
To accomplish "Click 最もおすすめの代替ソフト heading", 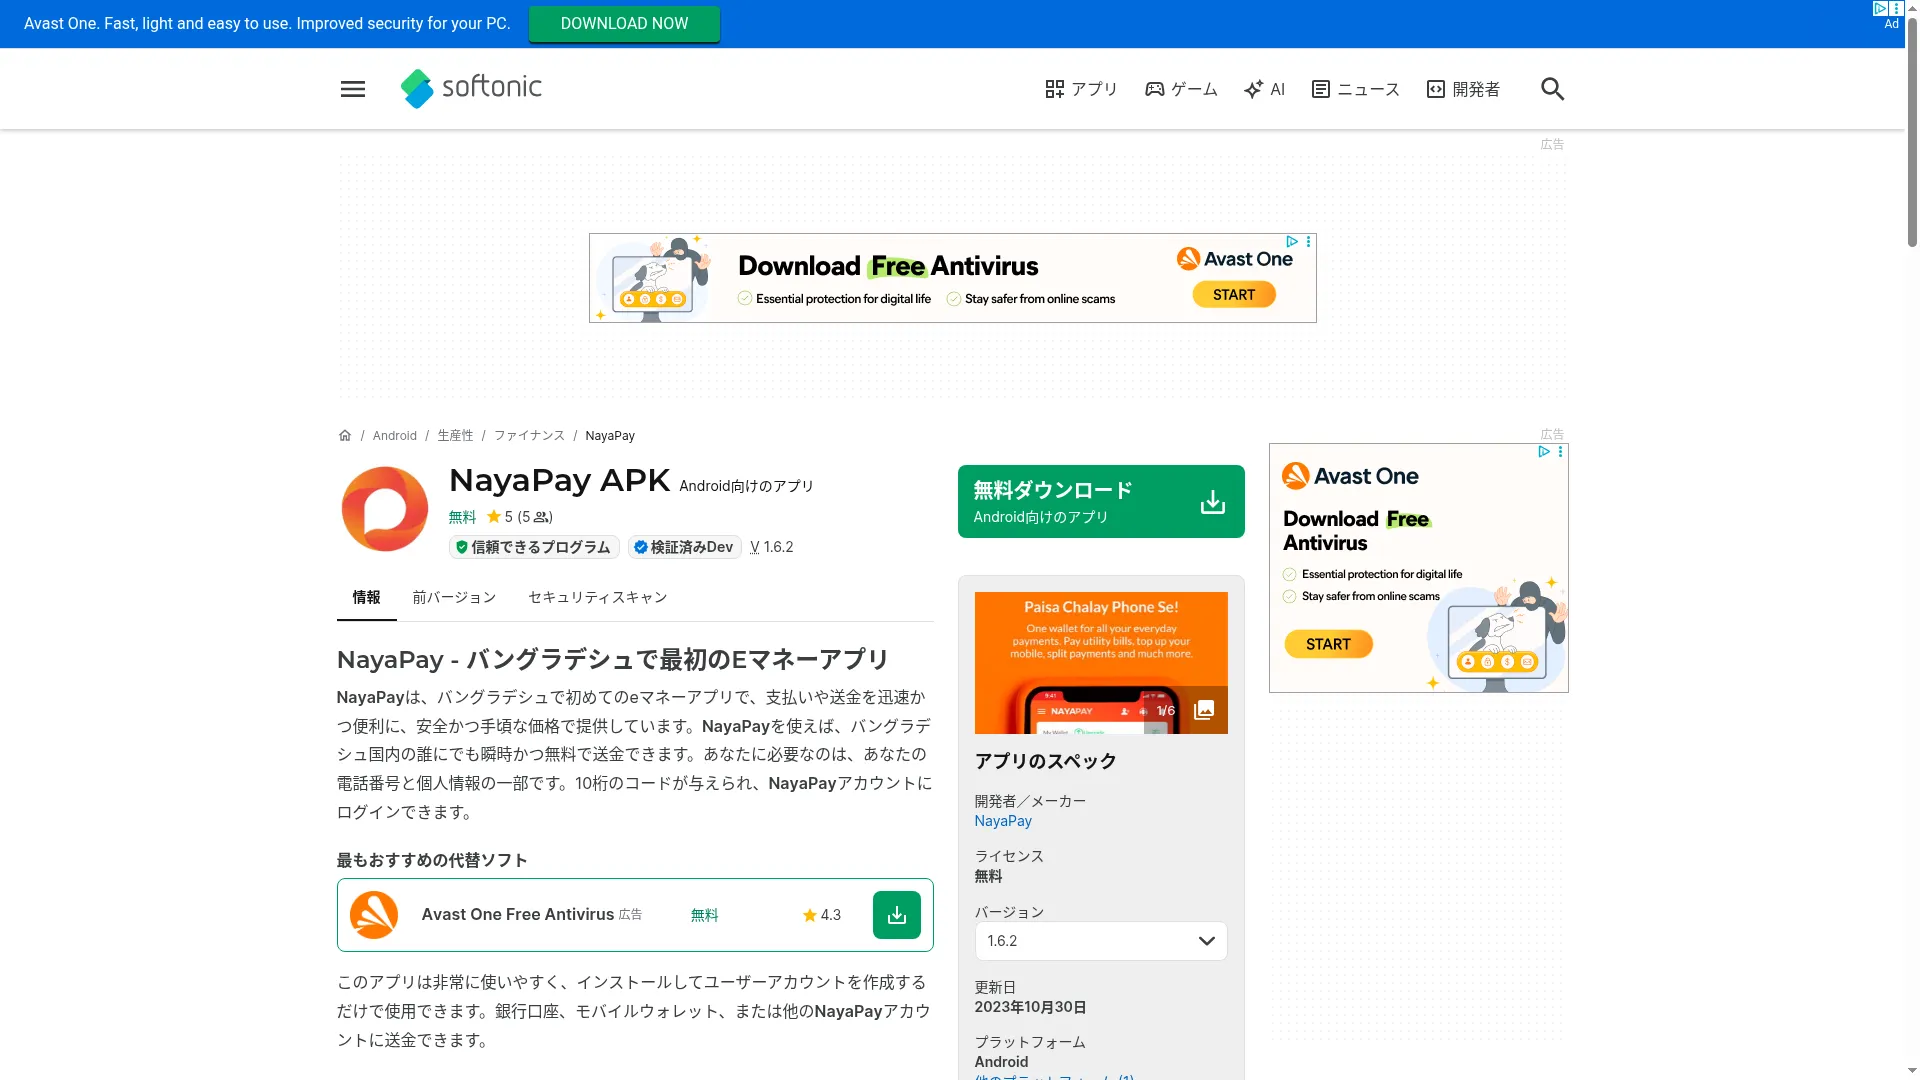I will click(x=432, y=860).
